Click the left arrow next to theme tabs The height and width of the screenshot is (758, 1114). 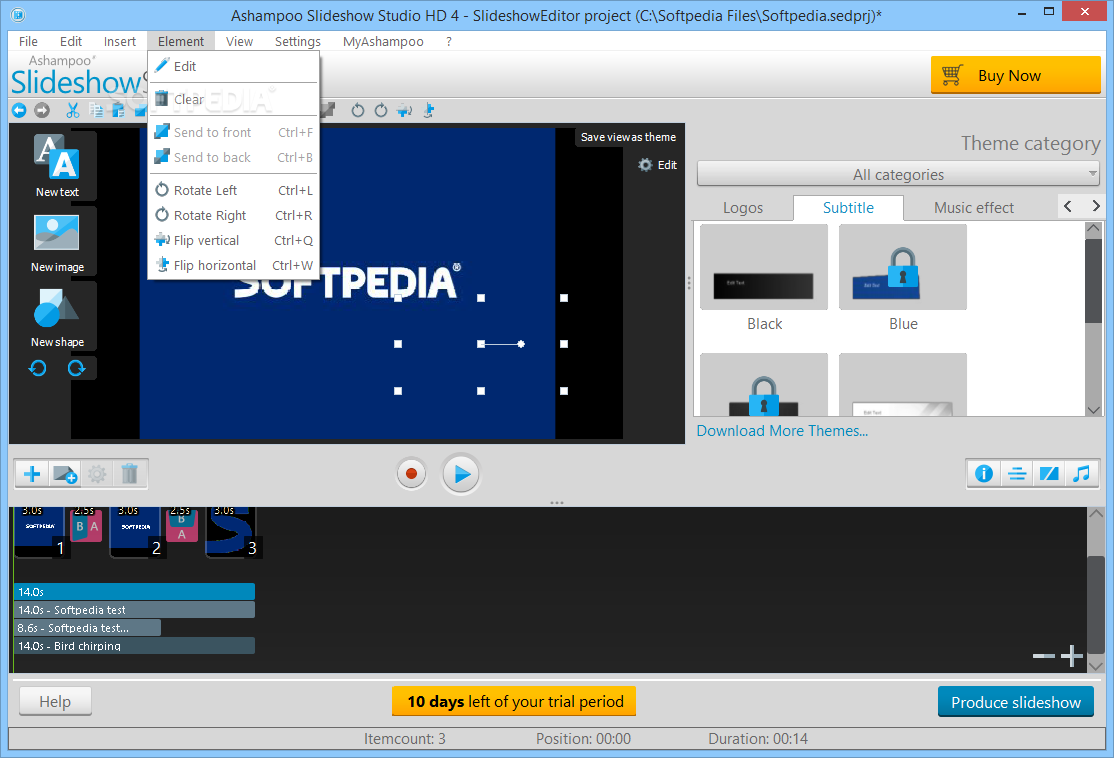point(1068,206)
